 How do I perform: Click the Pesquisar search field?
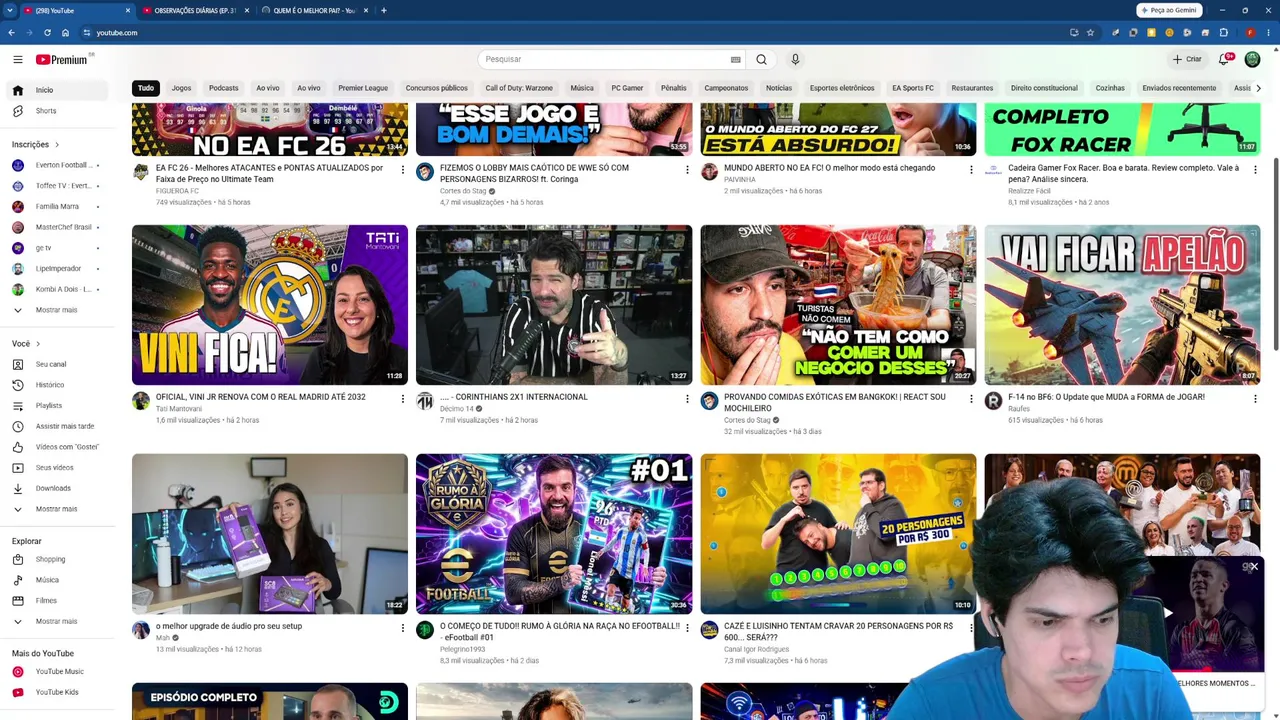(x=609, y=59)
